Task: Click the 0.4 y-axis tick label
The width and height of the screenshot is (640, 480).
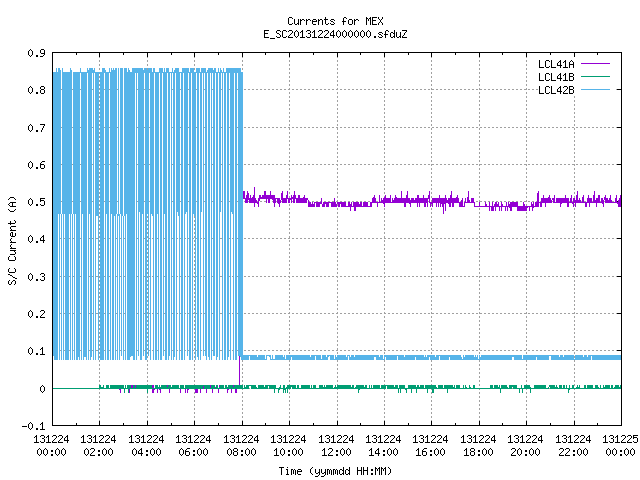Action: pyautogui.click(x=36, y=239)
